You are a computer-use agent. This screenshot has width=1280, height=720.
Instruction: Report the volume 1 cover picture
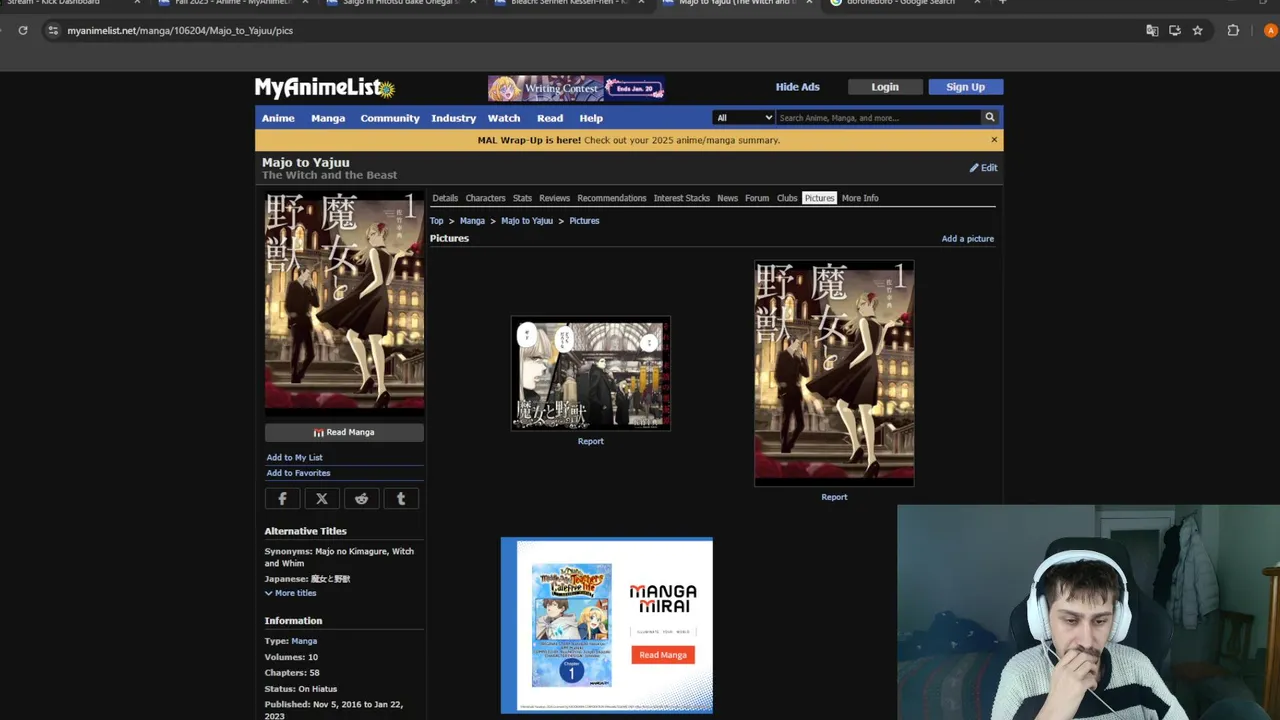coord(834,497)
